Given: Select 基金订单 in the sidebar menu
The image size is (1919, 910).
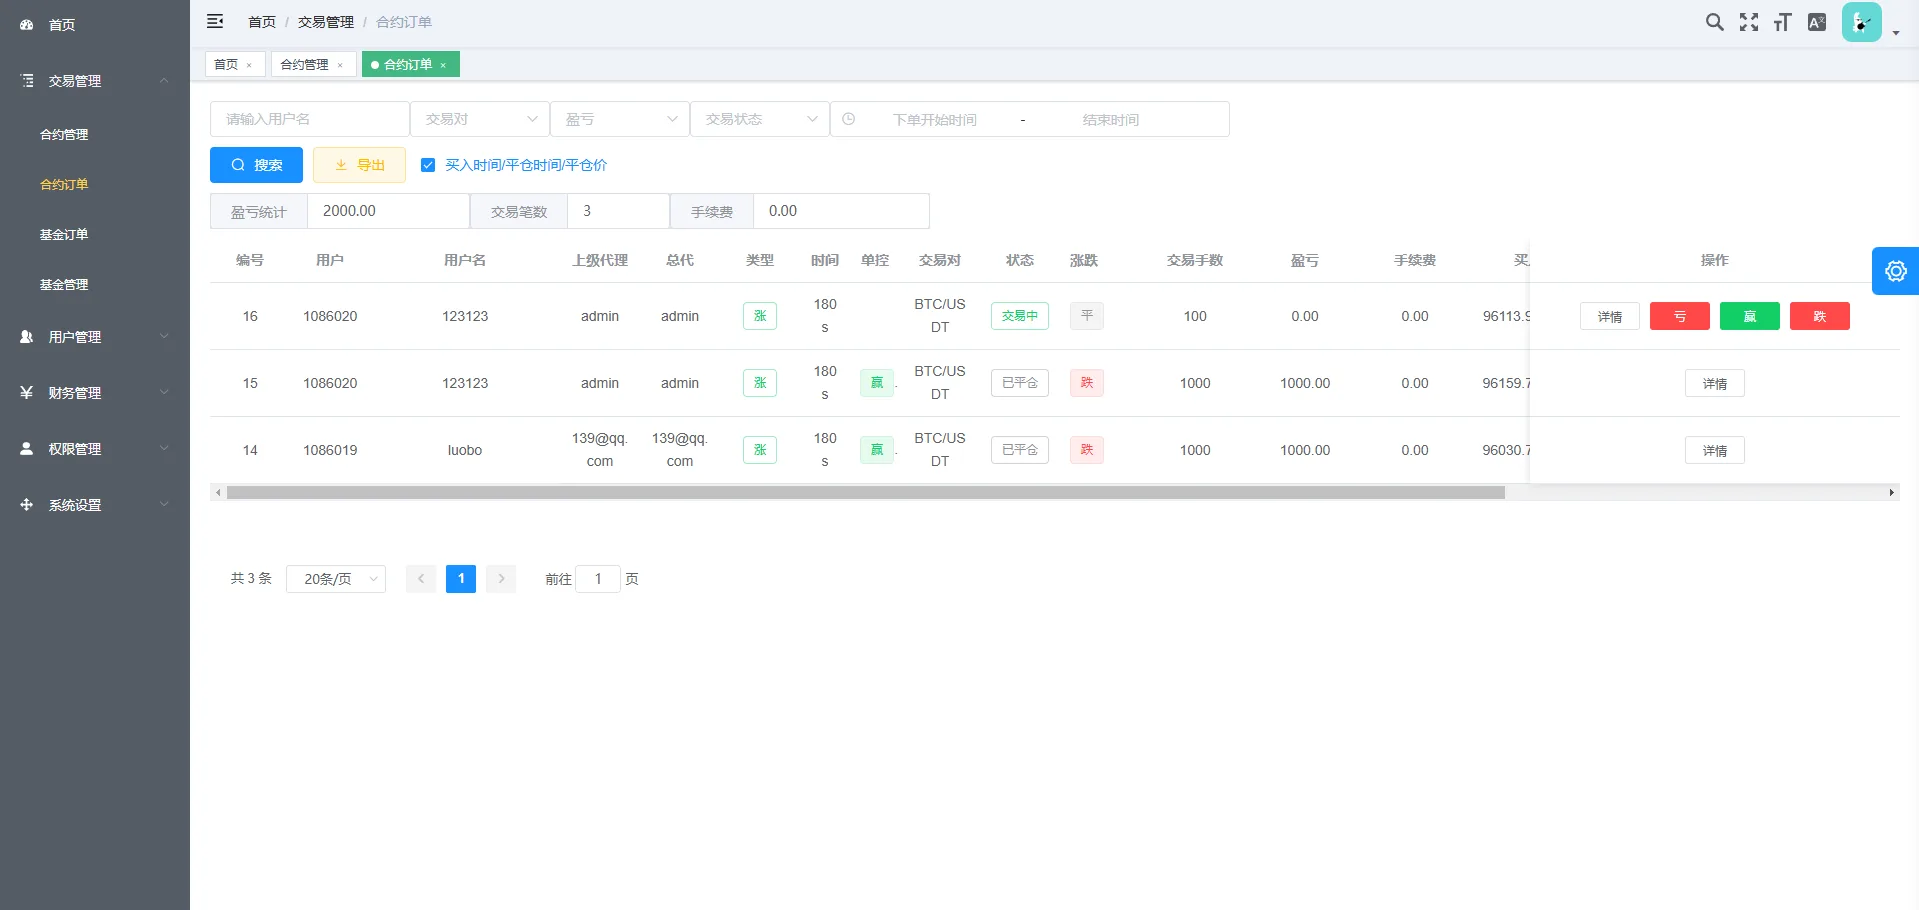Looking at the screenshot, I should [63, 234].
